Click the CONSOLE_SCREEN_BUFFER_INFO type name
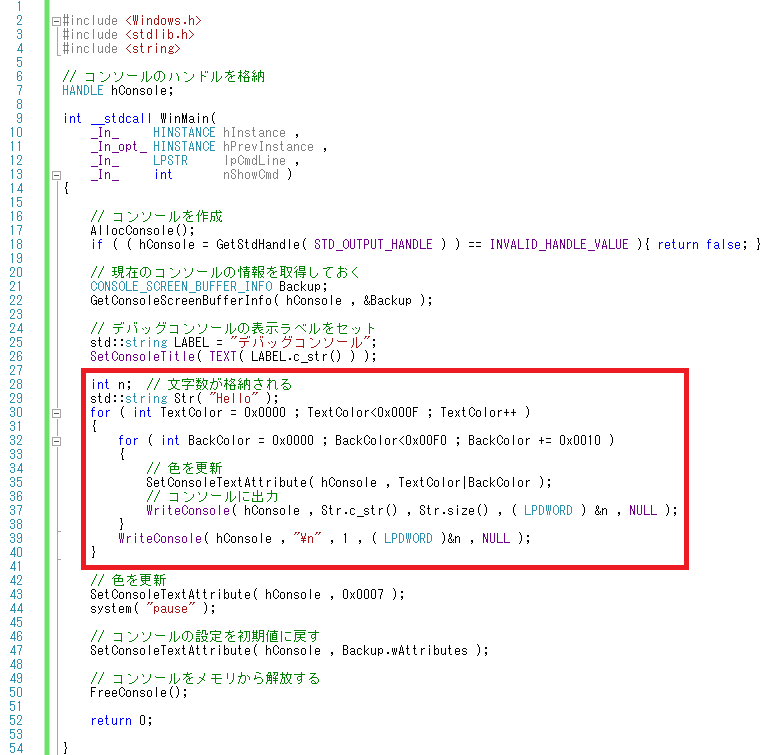The height and width of the screenshot is (755, 776). 181,286
